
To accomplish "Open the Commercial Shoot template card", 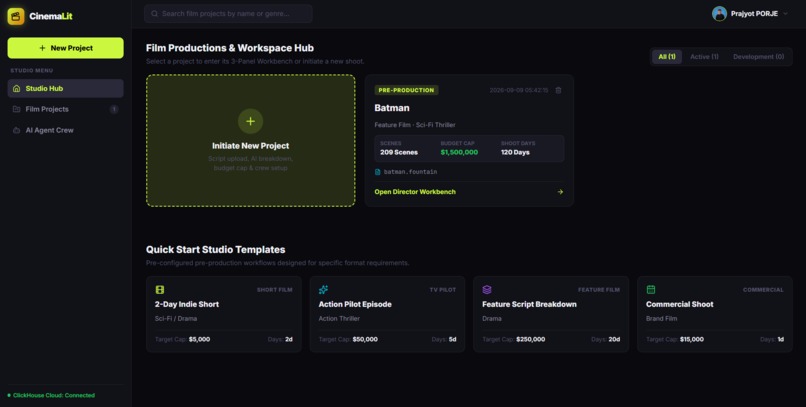I will [715, 314].
